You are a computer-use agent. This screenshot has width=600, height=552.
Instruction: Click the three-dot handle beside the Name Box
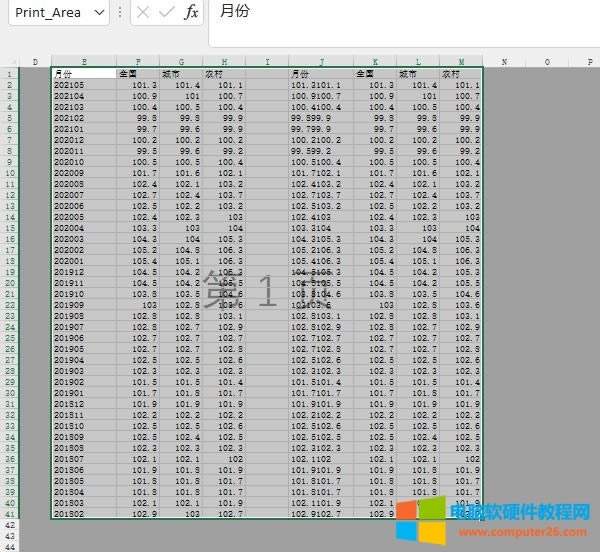pyautogui.click(x=120, y=12)
